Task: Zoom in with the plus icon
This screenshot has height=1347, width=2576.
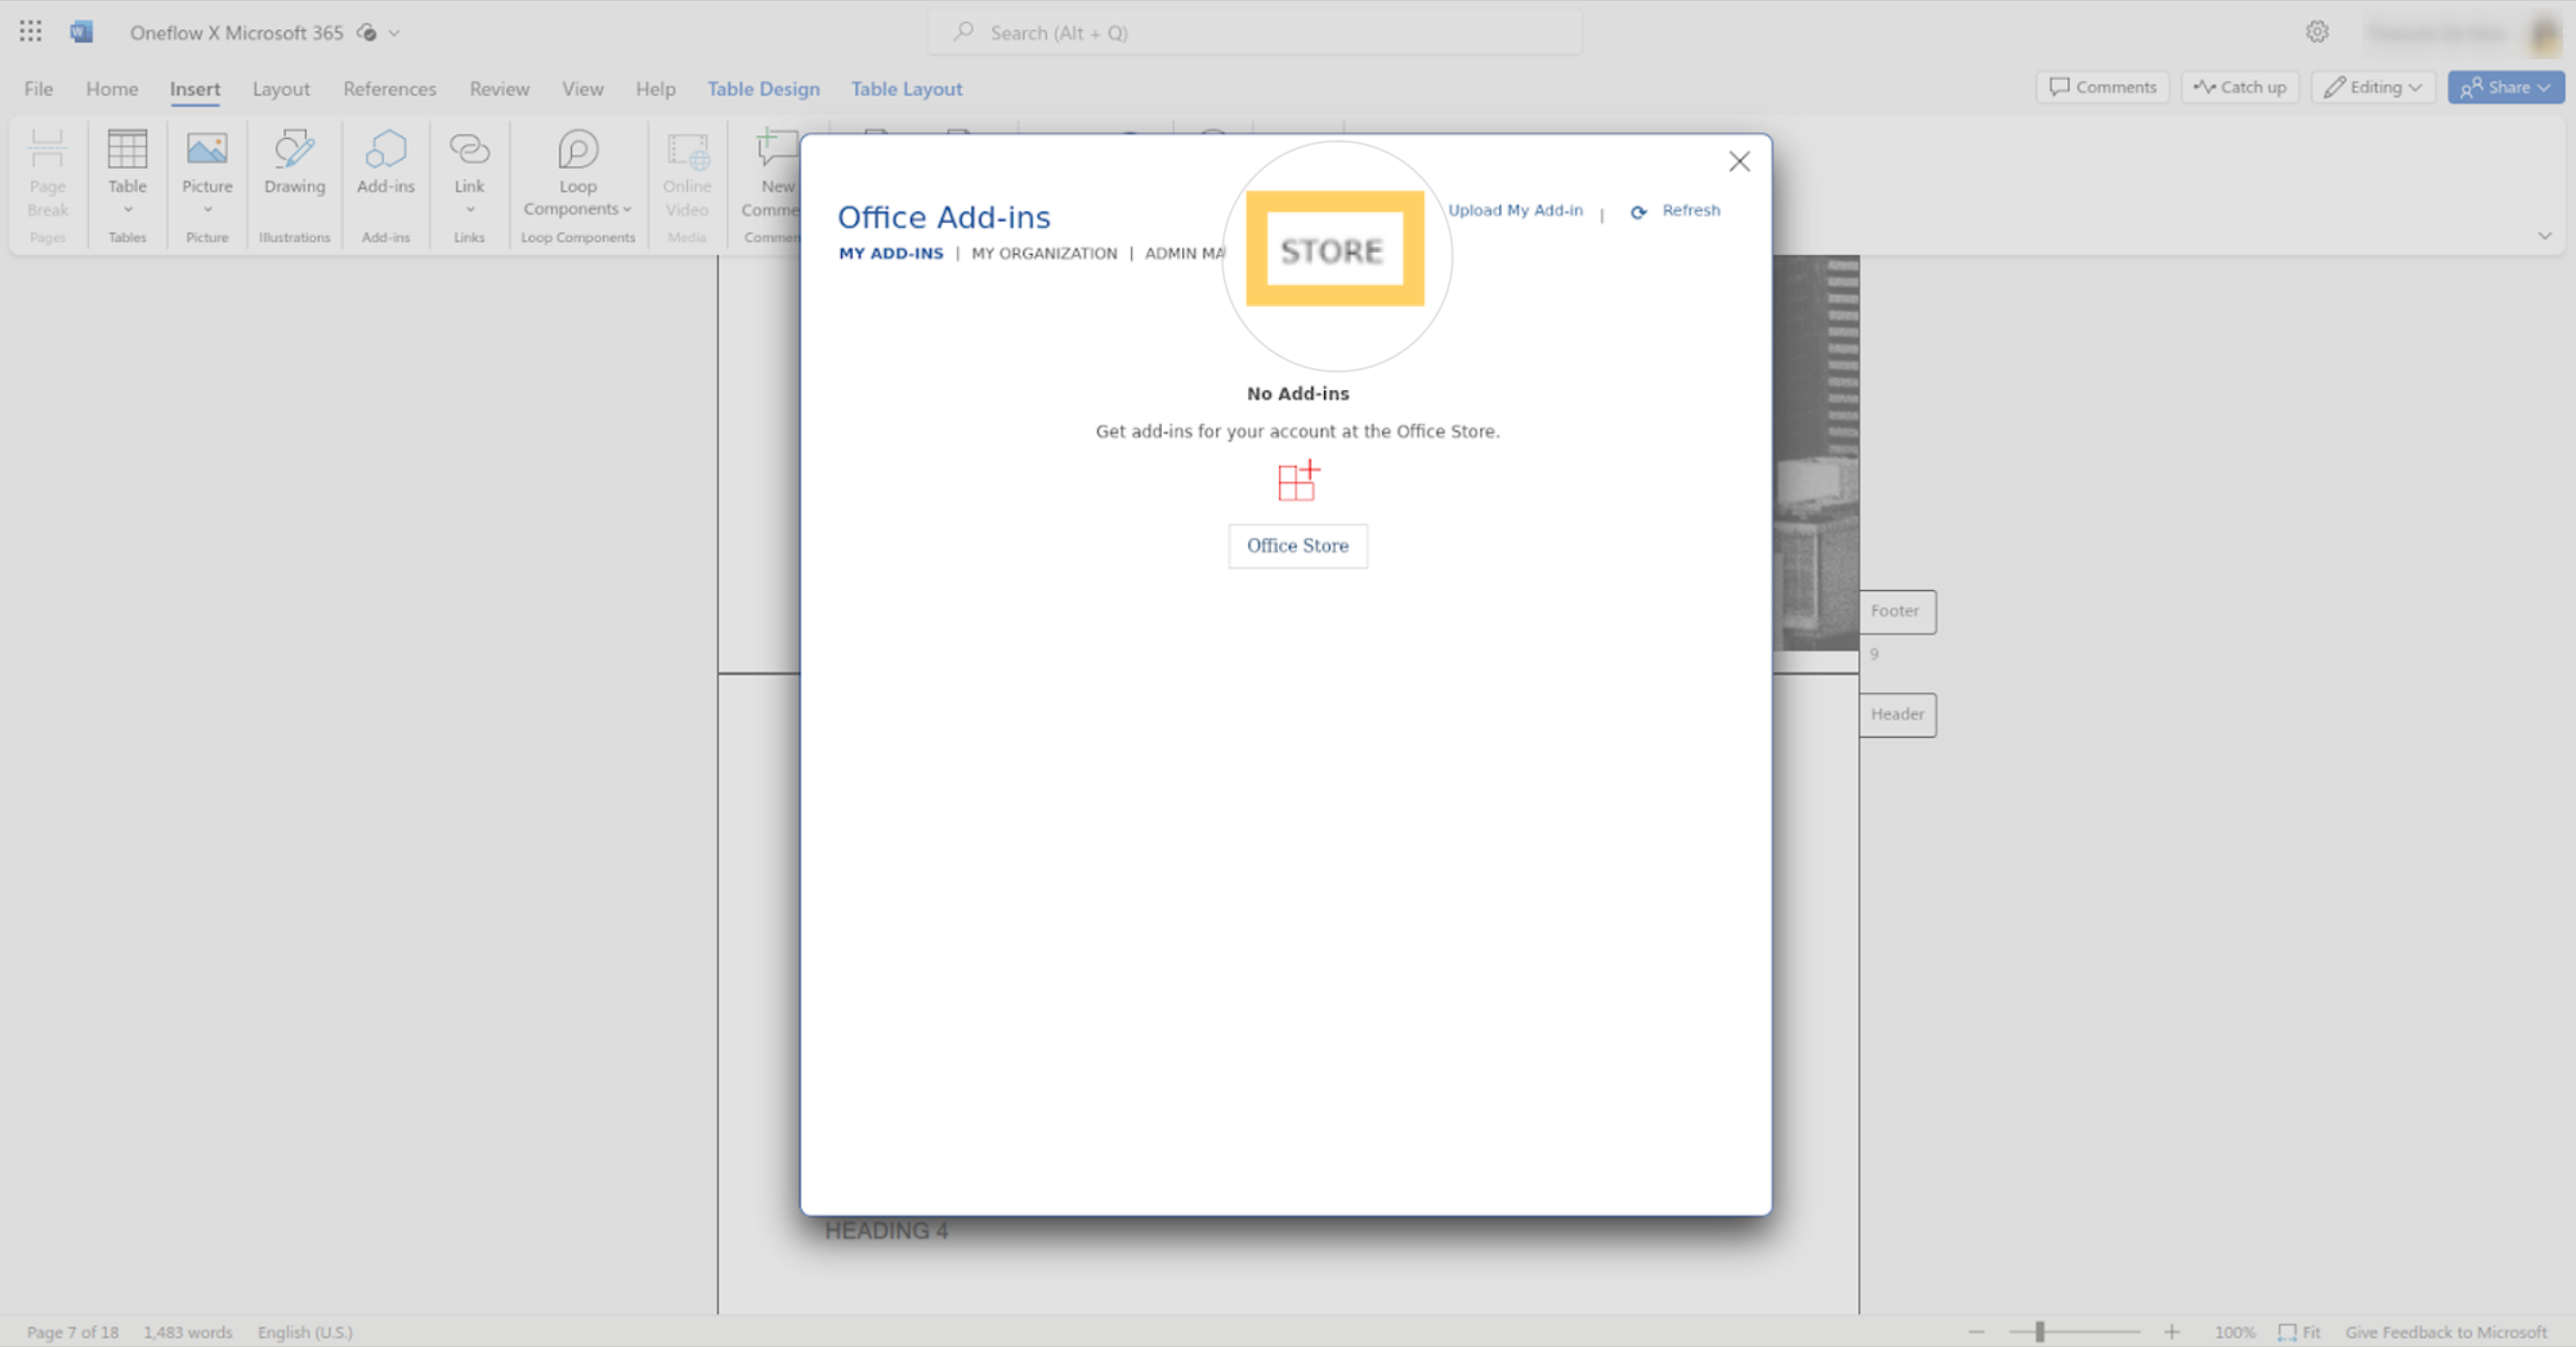Action: [x=2172, y=1332]
